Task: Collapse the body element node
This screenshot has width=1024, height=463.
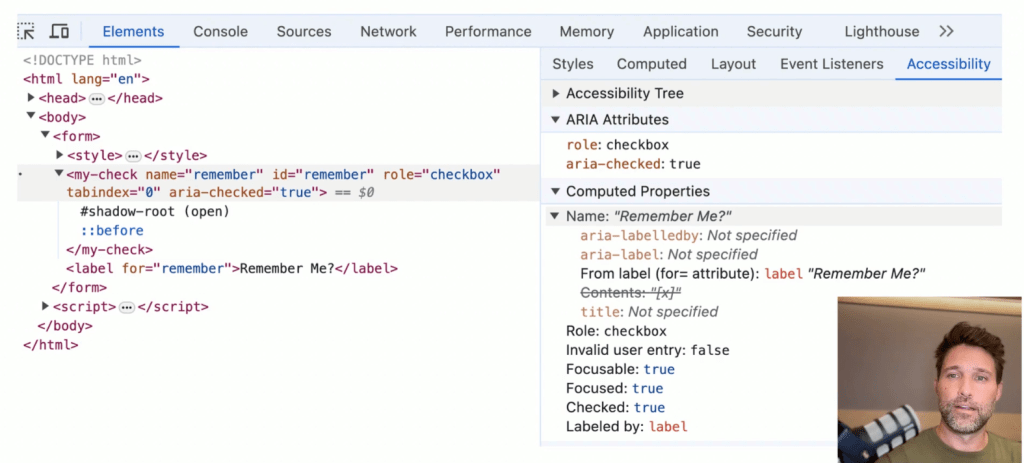Action: [x=30, y=116]
